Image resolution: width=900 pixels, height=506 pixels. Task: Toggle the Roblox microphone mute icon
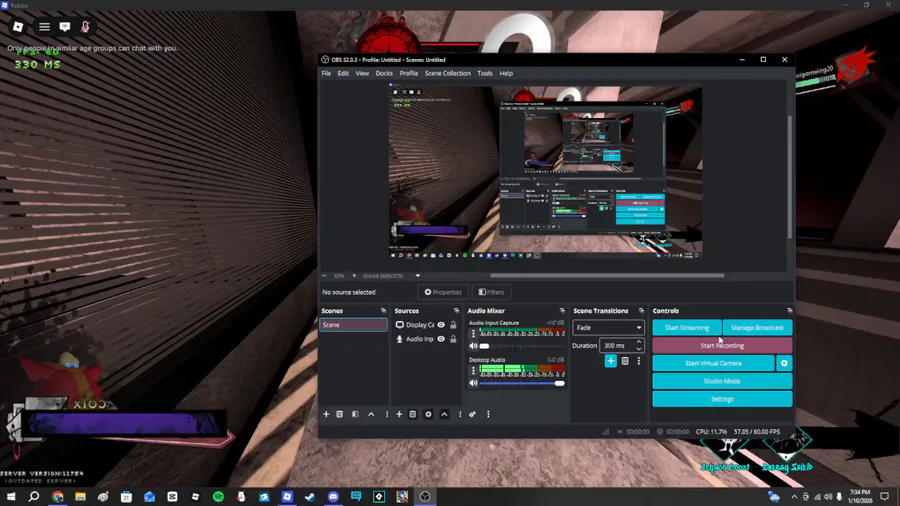[x=85, y=27]
